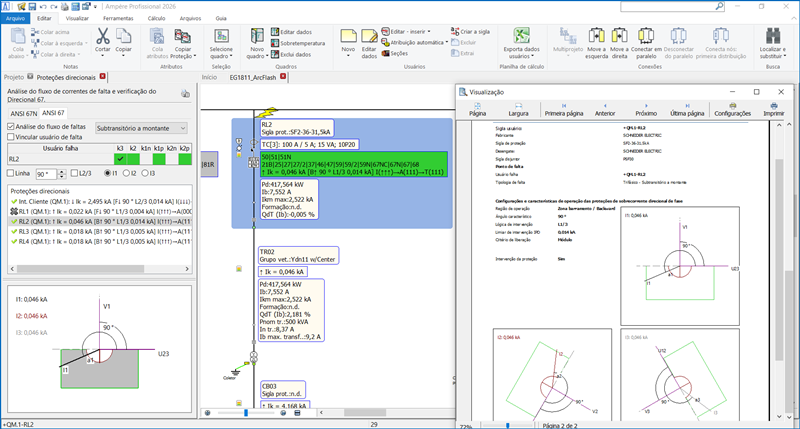
Task: Toggle Análise do fluxo de faltas checkbox
Action: click(13, 127)
